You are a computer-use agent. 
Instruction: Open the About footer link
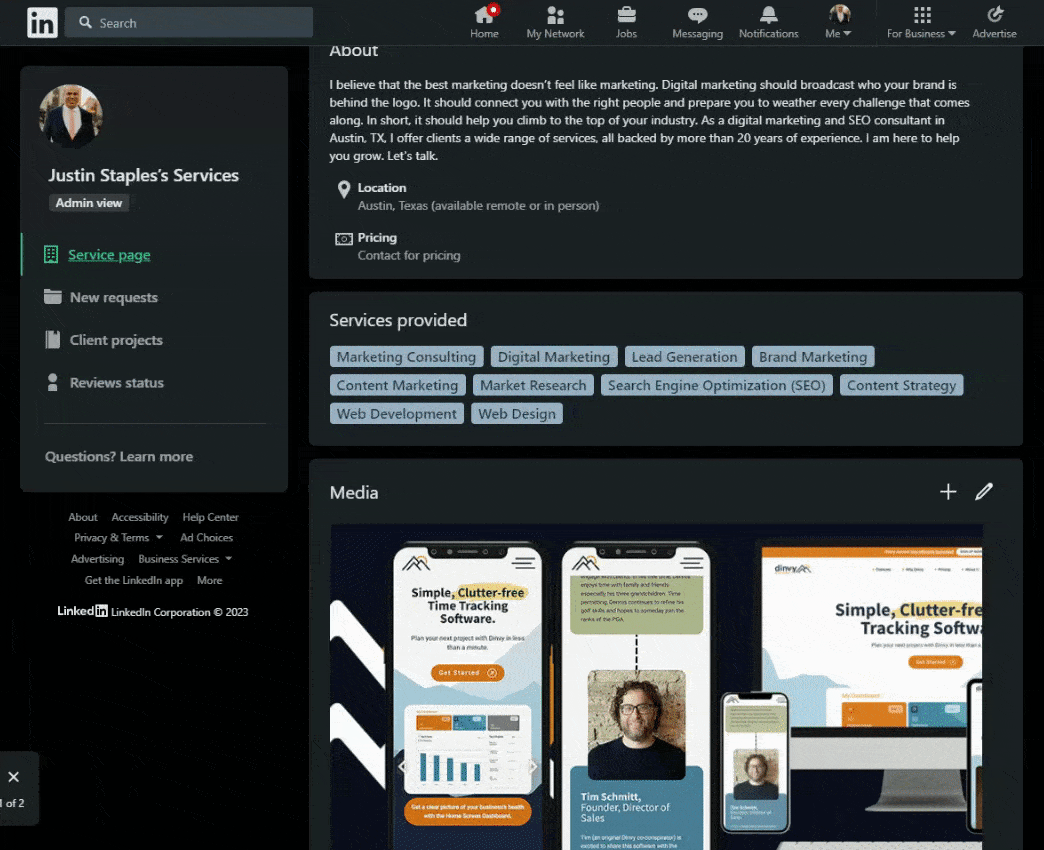pyautogui.click(x=83, y=517)
